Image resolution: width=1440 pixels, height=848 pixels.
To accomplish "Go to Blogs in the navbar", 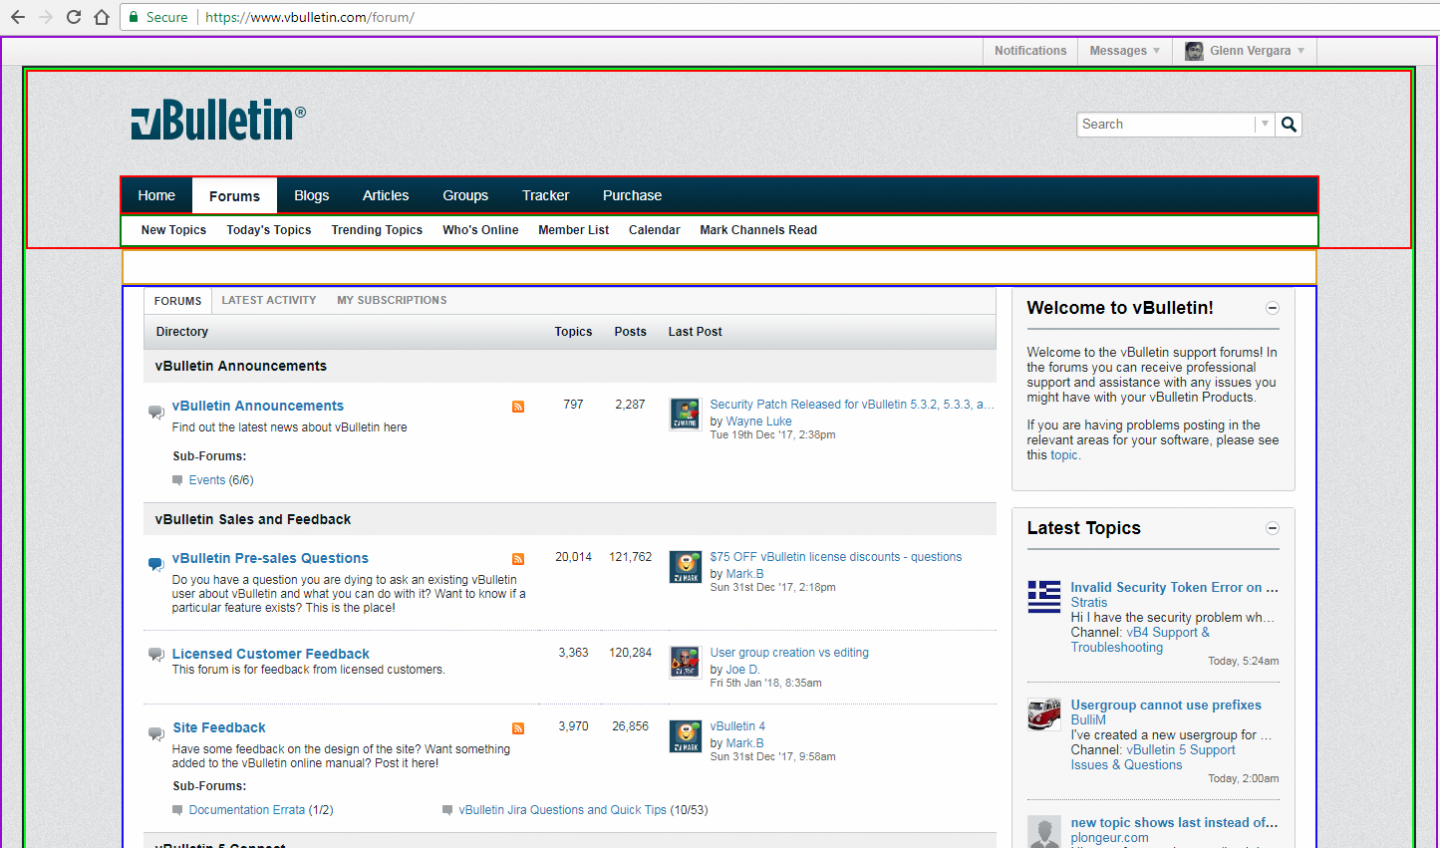I will tap(312, 196).
